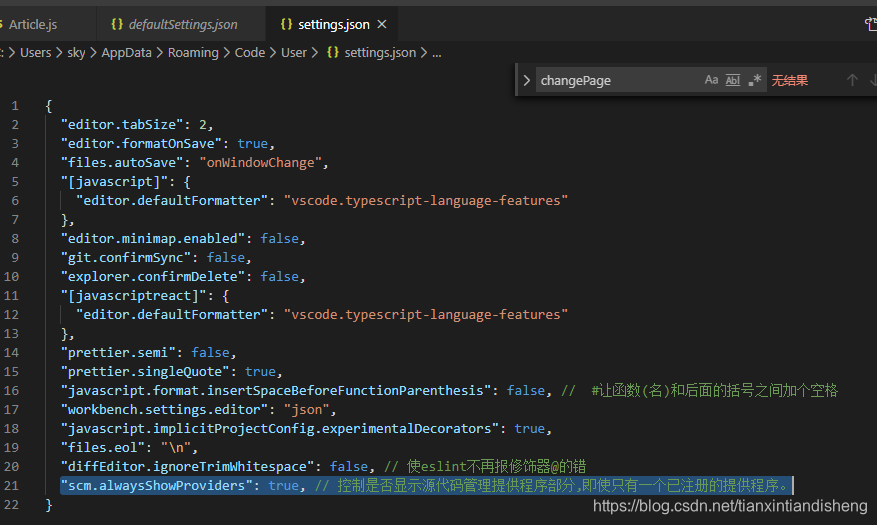This screenshot has height=525, width=877.
Task: Toggle Match Whole Word in find widget
Action: tap(733, 80)
